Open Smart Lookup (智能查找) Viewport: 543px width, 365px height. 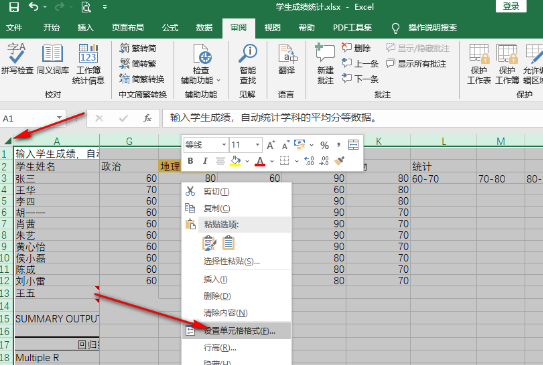tap(248, 64)
